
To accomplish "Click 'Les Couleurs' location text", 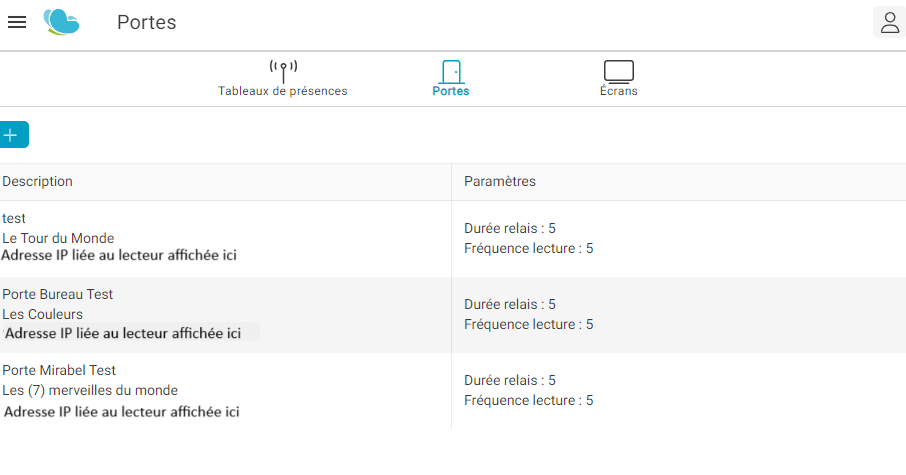I will click(x=42, y=314).
